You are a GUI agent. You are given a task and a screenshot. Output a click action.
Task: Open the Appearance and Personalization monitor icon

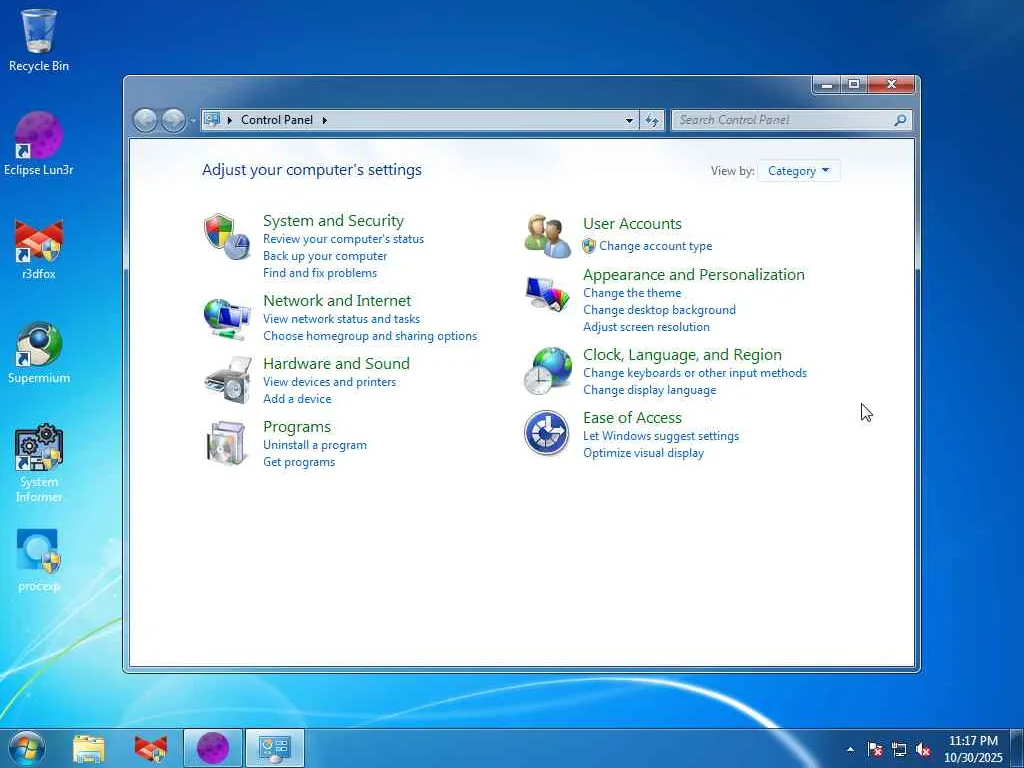pyautogui.click(x=547, y=295)
